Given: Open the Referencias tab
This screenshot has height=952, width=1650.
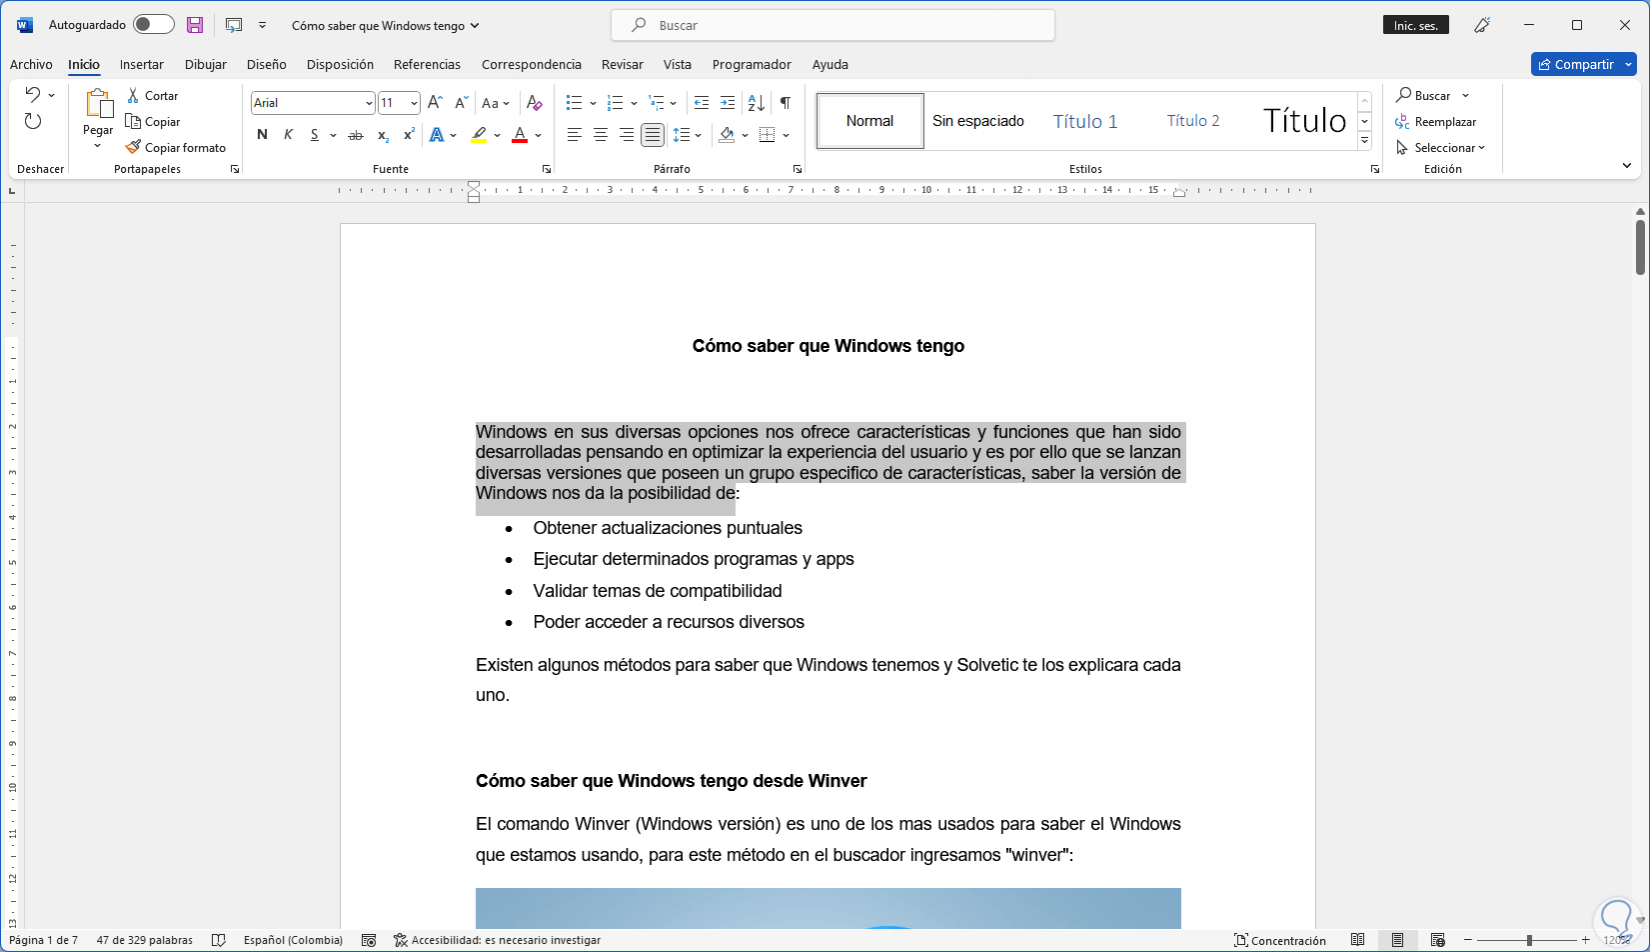Looking at the screenshot, I should [x=427, y=64].
